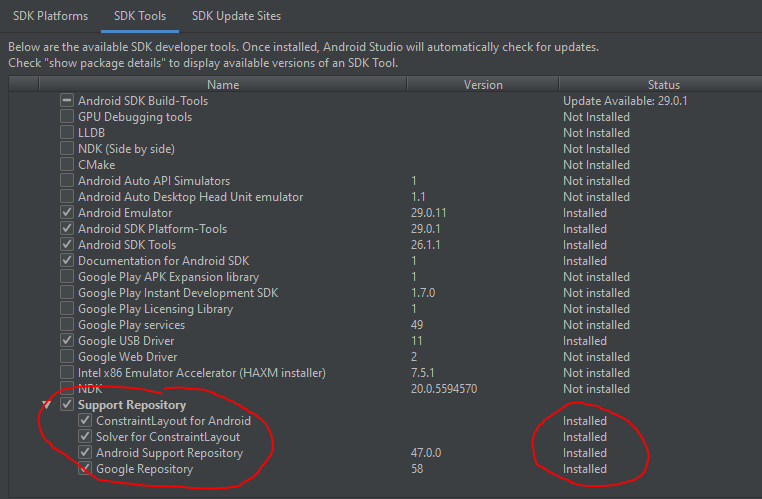Click version '7.5.1' of HAXM installer

(422, 373)
